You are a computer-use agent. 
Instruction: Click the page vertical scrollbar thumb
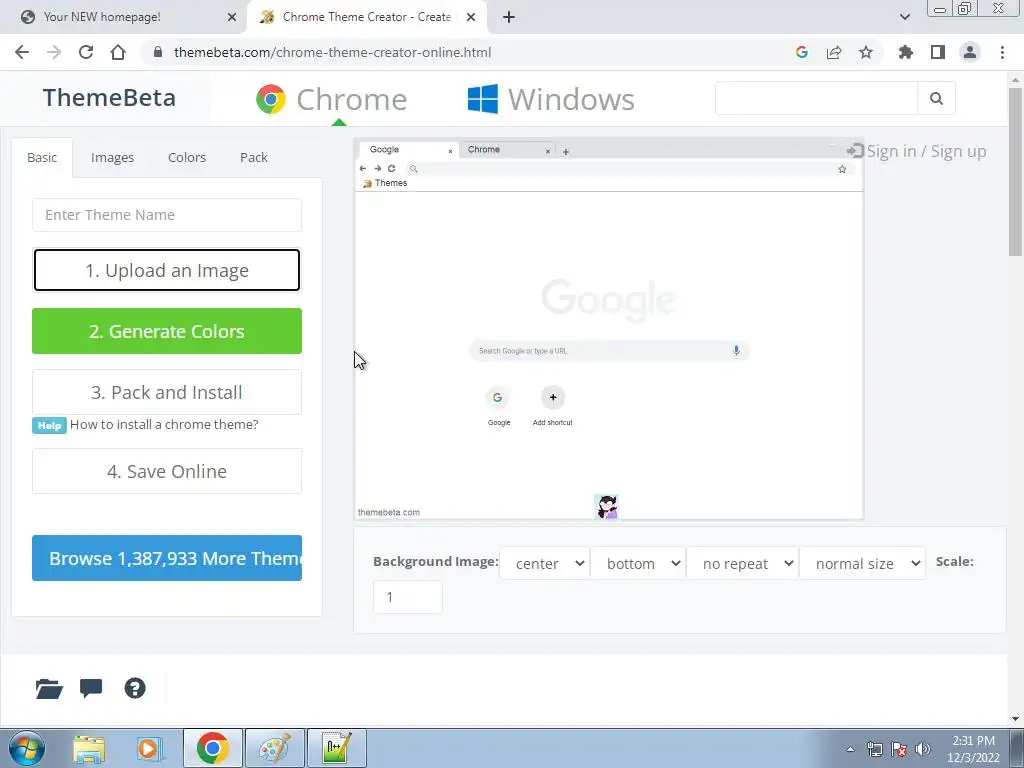(x=1015, y=170)
